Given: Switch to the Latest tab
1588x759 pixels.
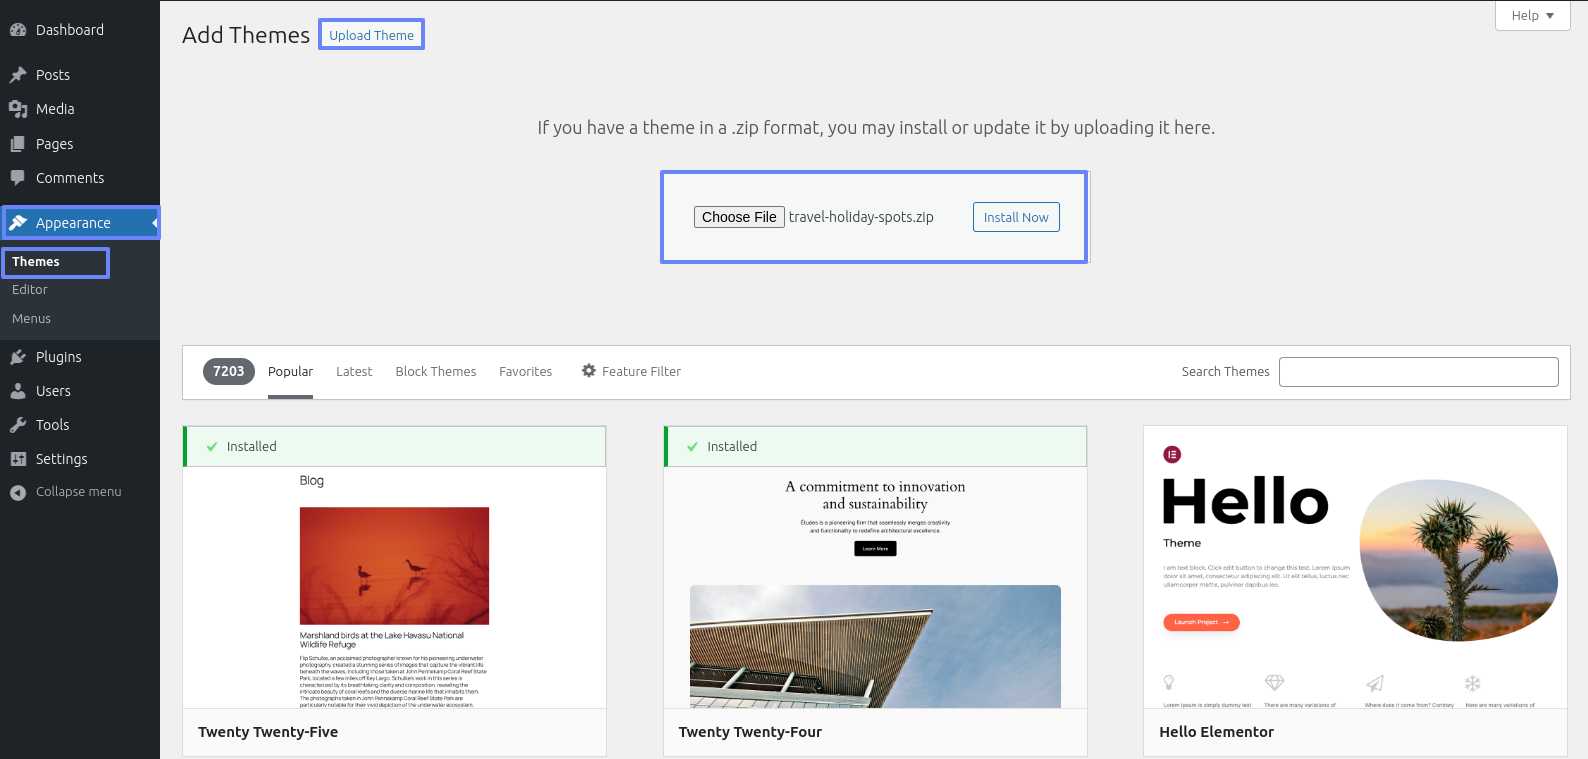Looking at the screenshot, I should [x=354, y=372].
